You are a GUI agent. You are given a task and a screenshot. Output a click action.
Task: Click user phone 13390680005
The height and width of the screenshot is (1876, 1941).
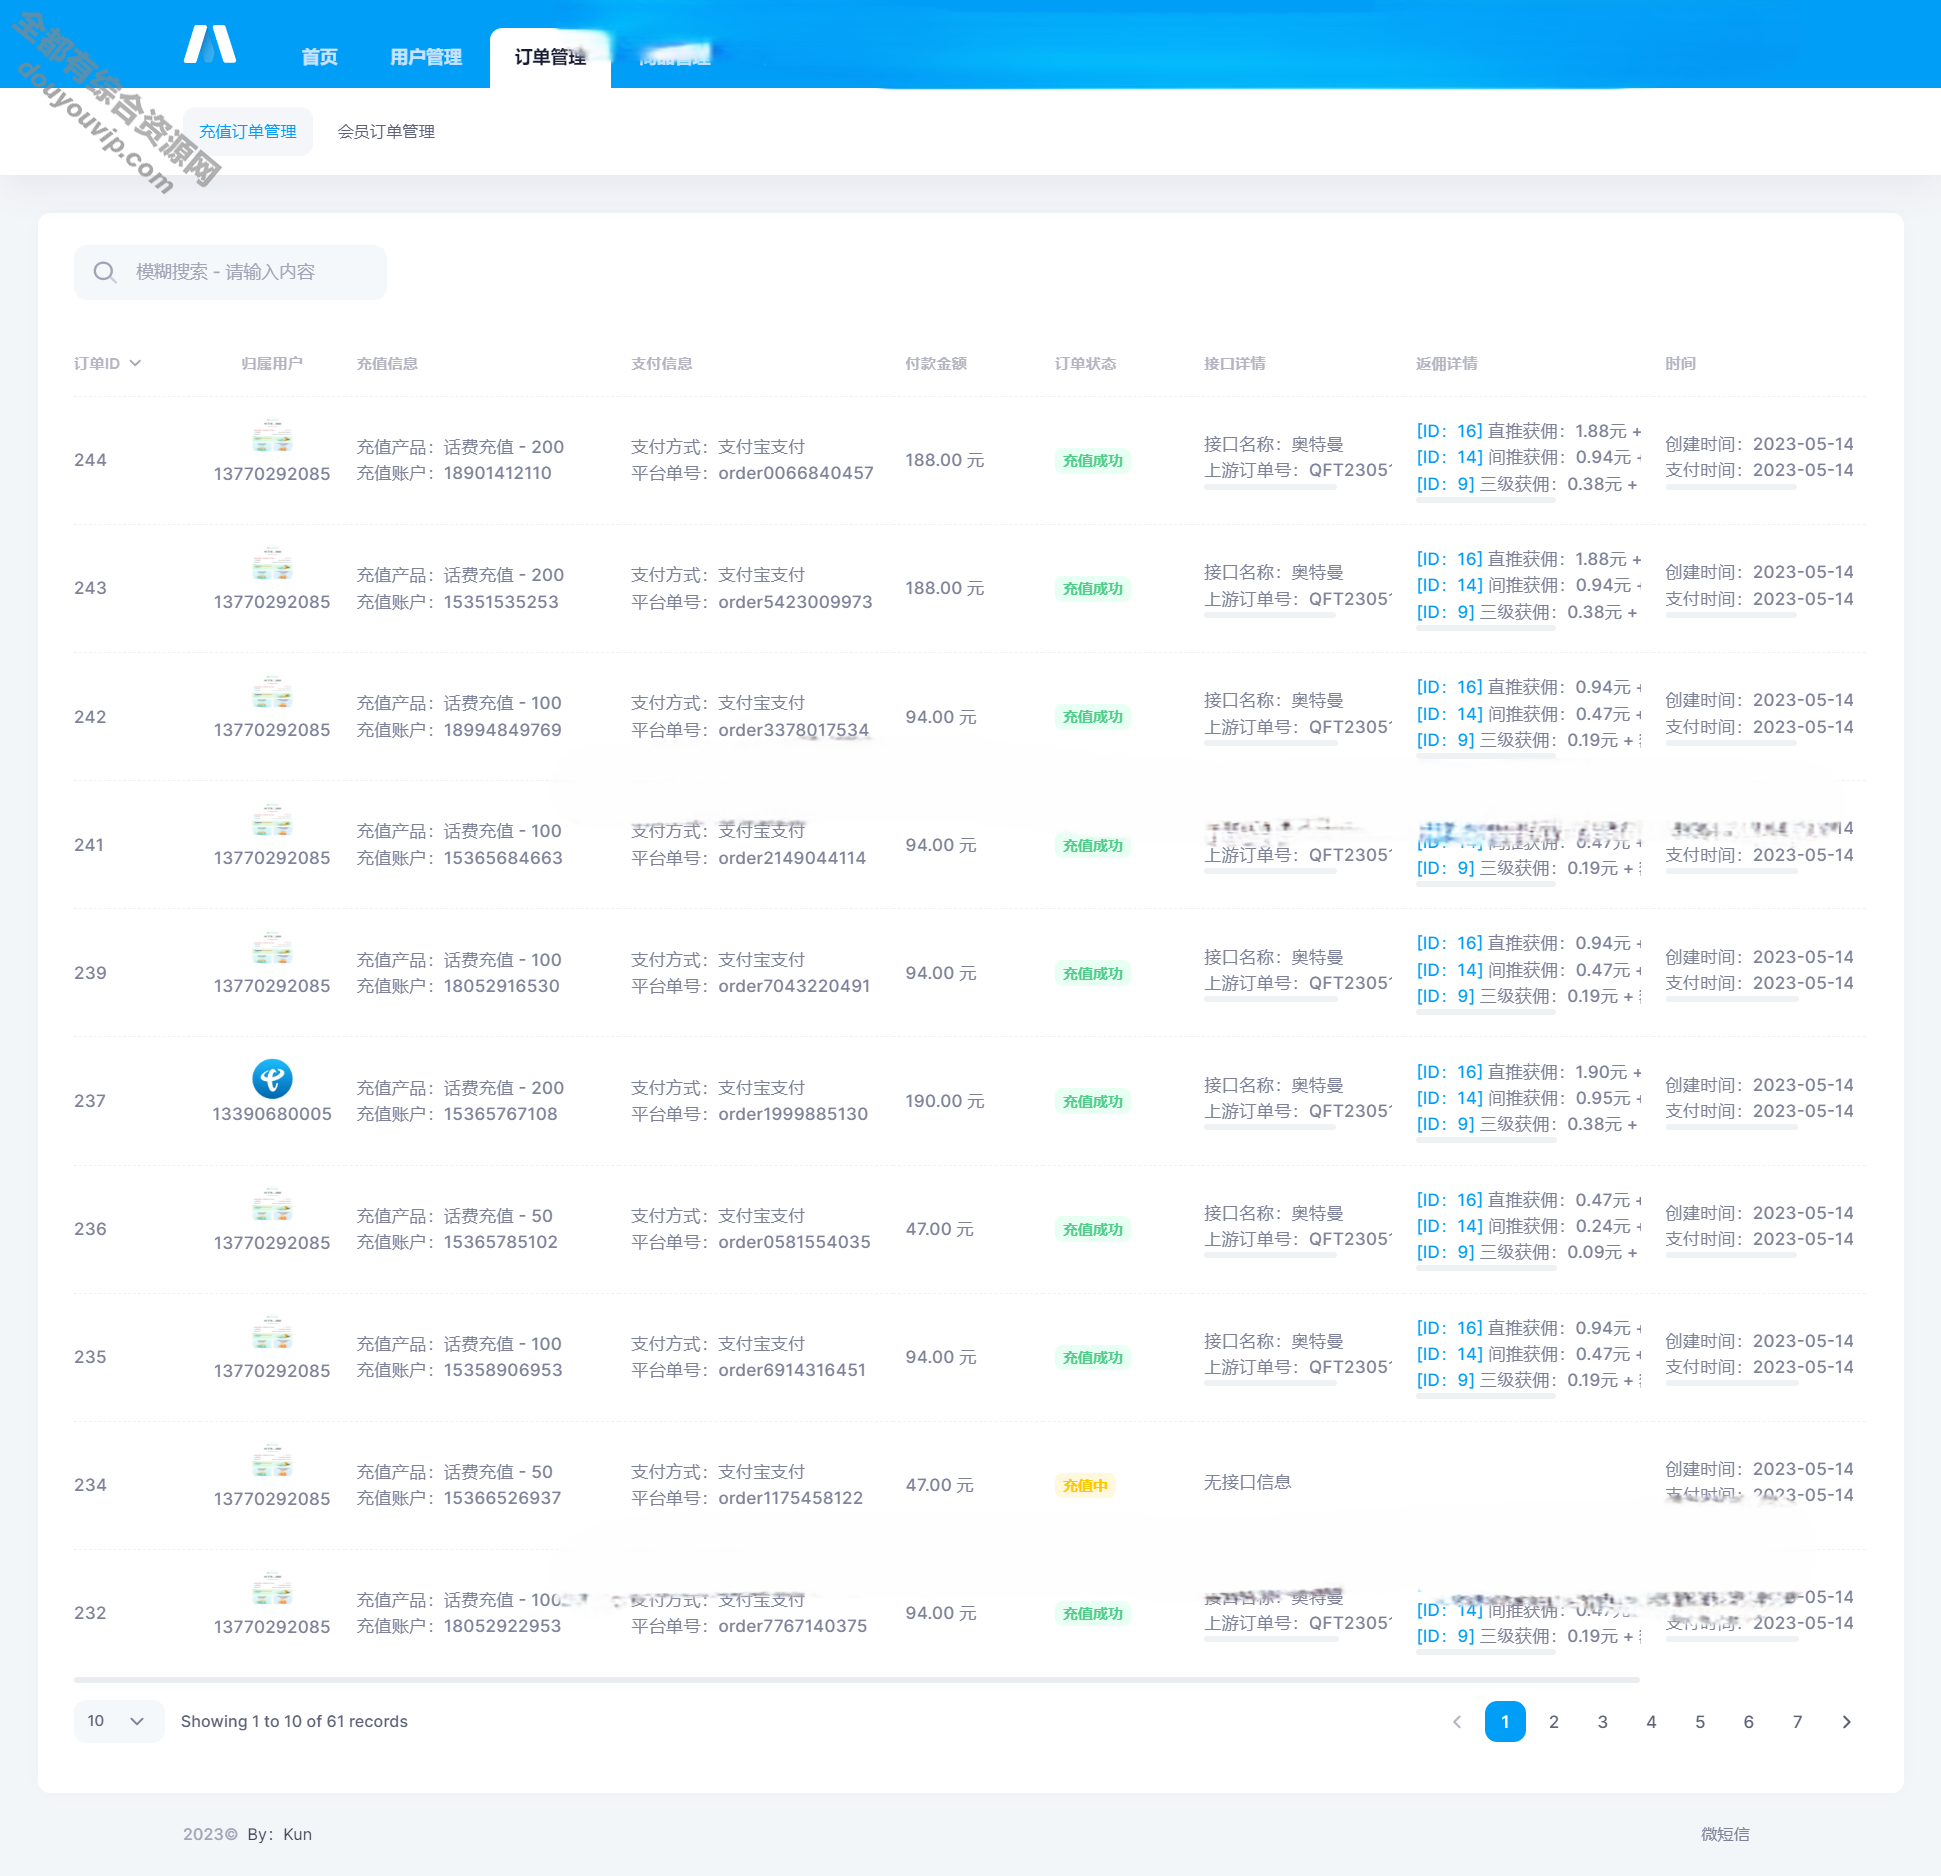(x=272, y=1114)
